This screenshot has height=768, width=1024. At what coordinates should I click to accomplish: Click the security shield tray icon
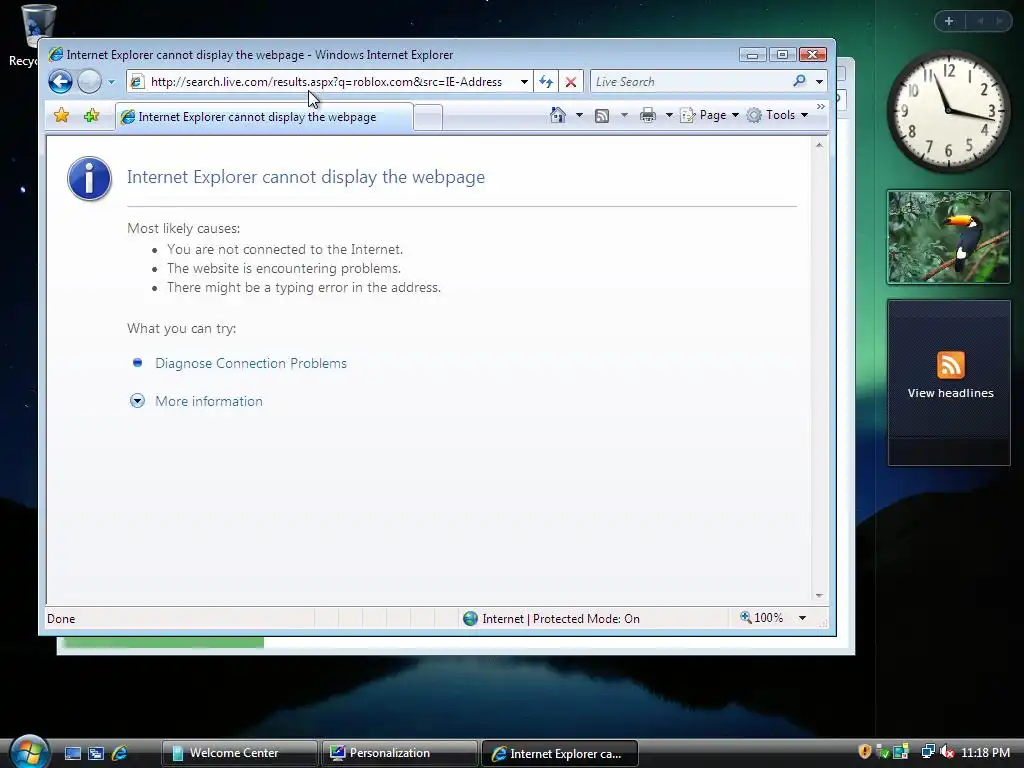pos(865,752)
